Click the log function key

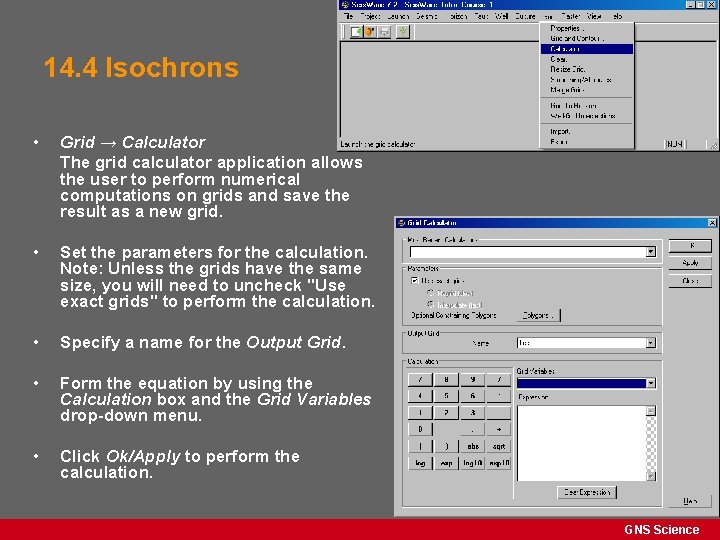[420, 463]
